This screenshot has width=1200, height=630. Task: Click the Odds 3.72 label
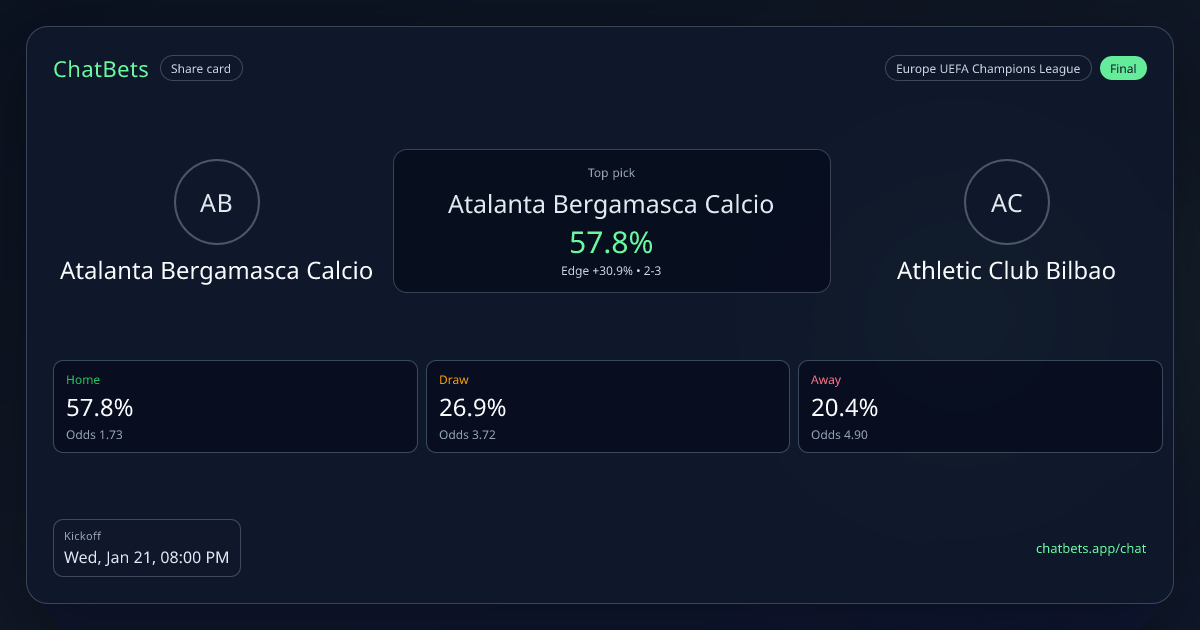pyautogui.click(x=467, y=435)
